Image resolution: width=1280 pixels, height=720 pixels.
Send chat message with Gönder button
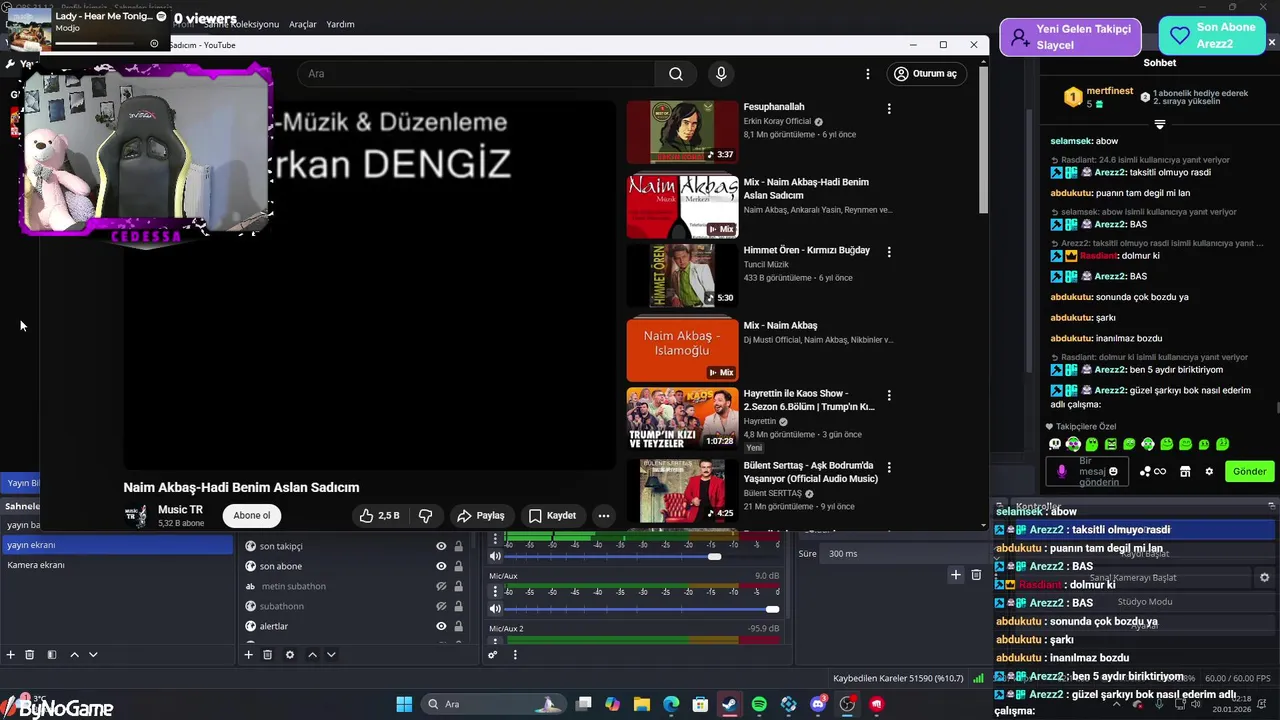[x=1249, y=471]
